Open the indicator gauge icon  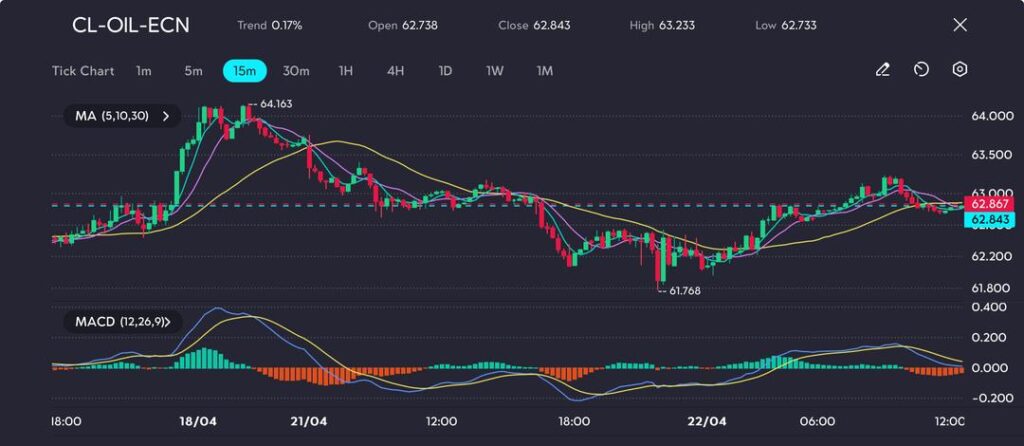pyautogui.click(x=921, y=70)
